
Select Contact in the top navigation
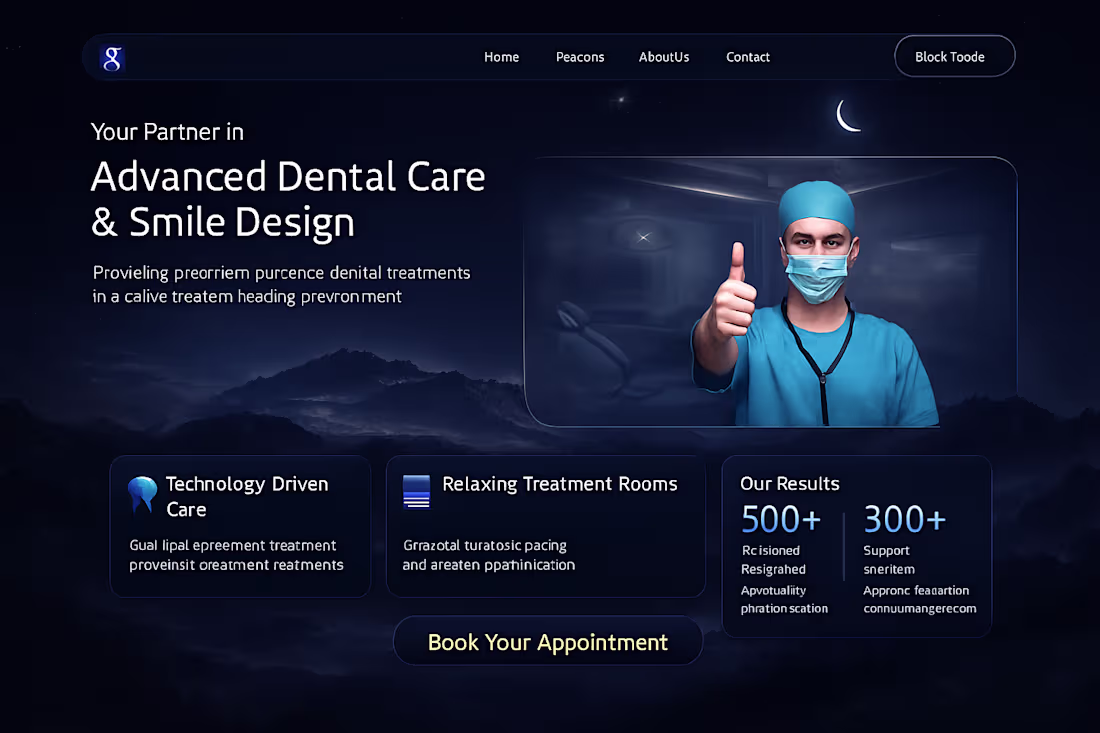(748, 57)
